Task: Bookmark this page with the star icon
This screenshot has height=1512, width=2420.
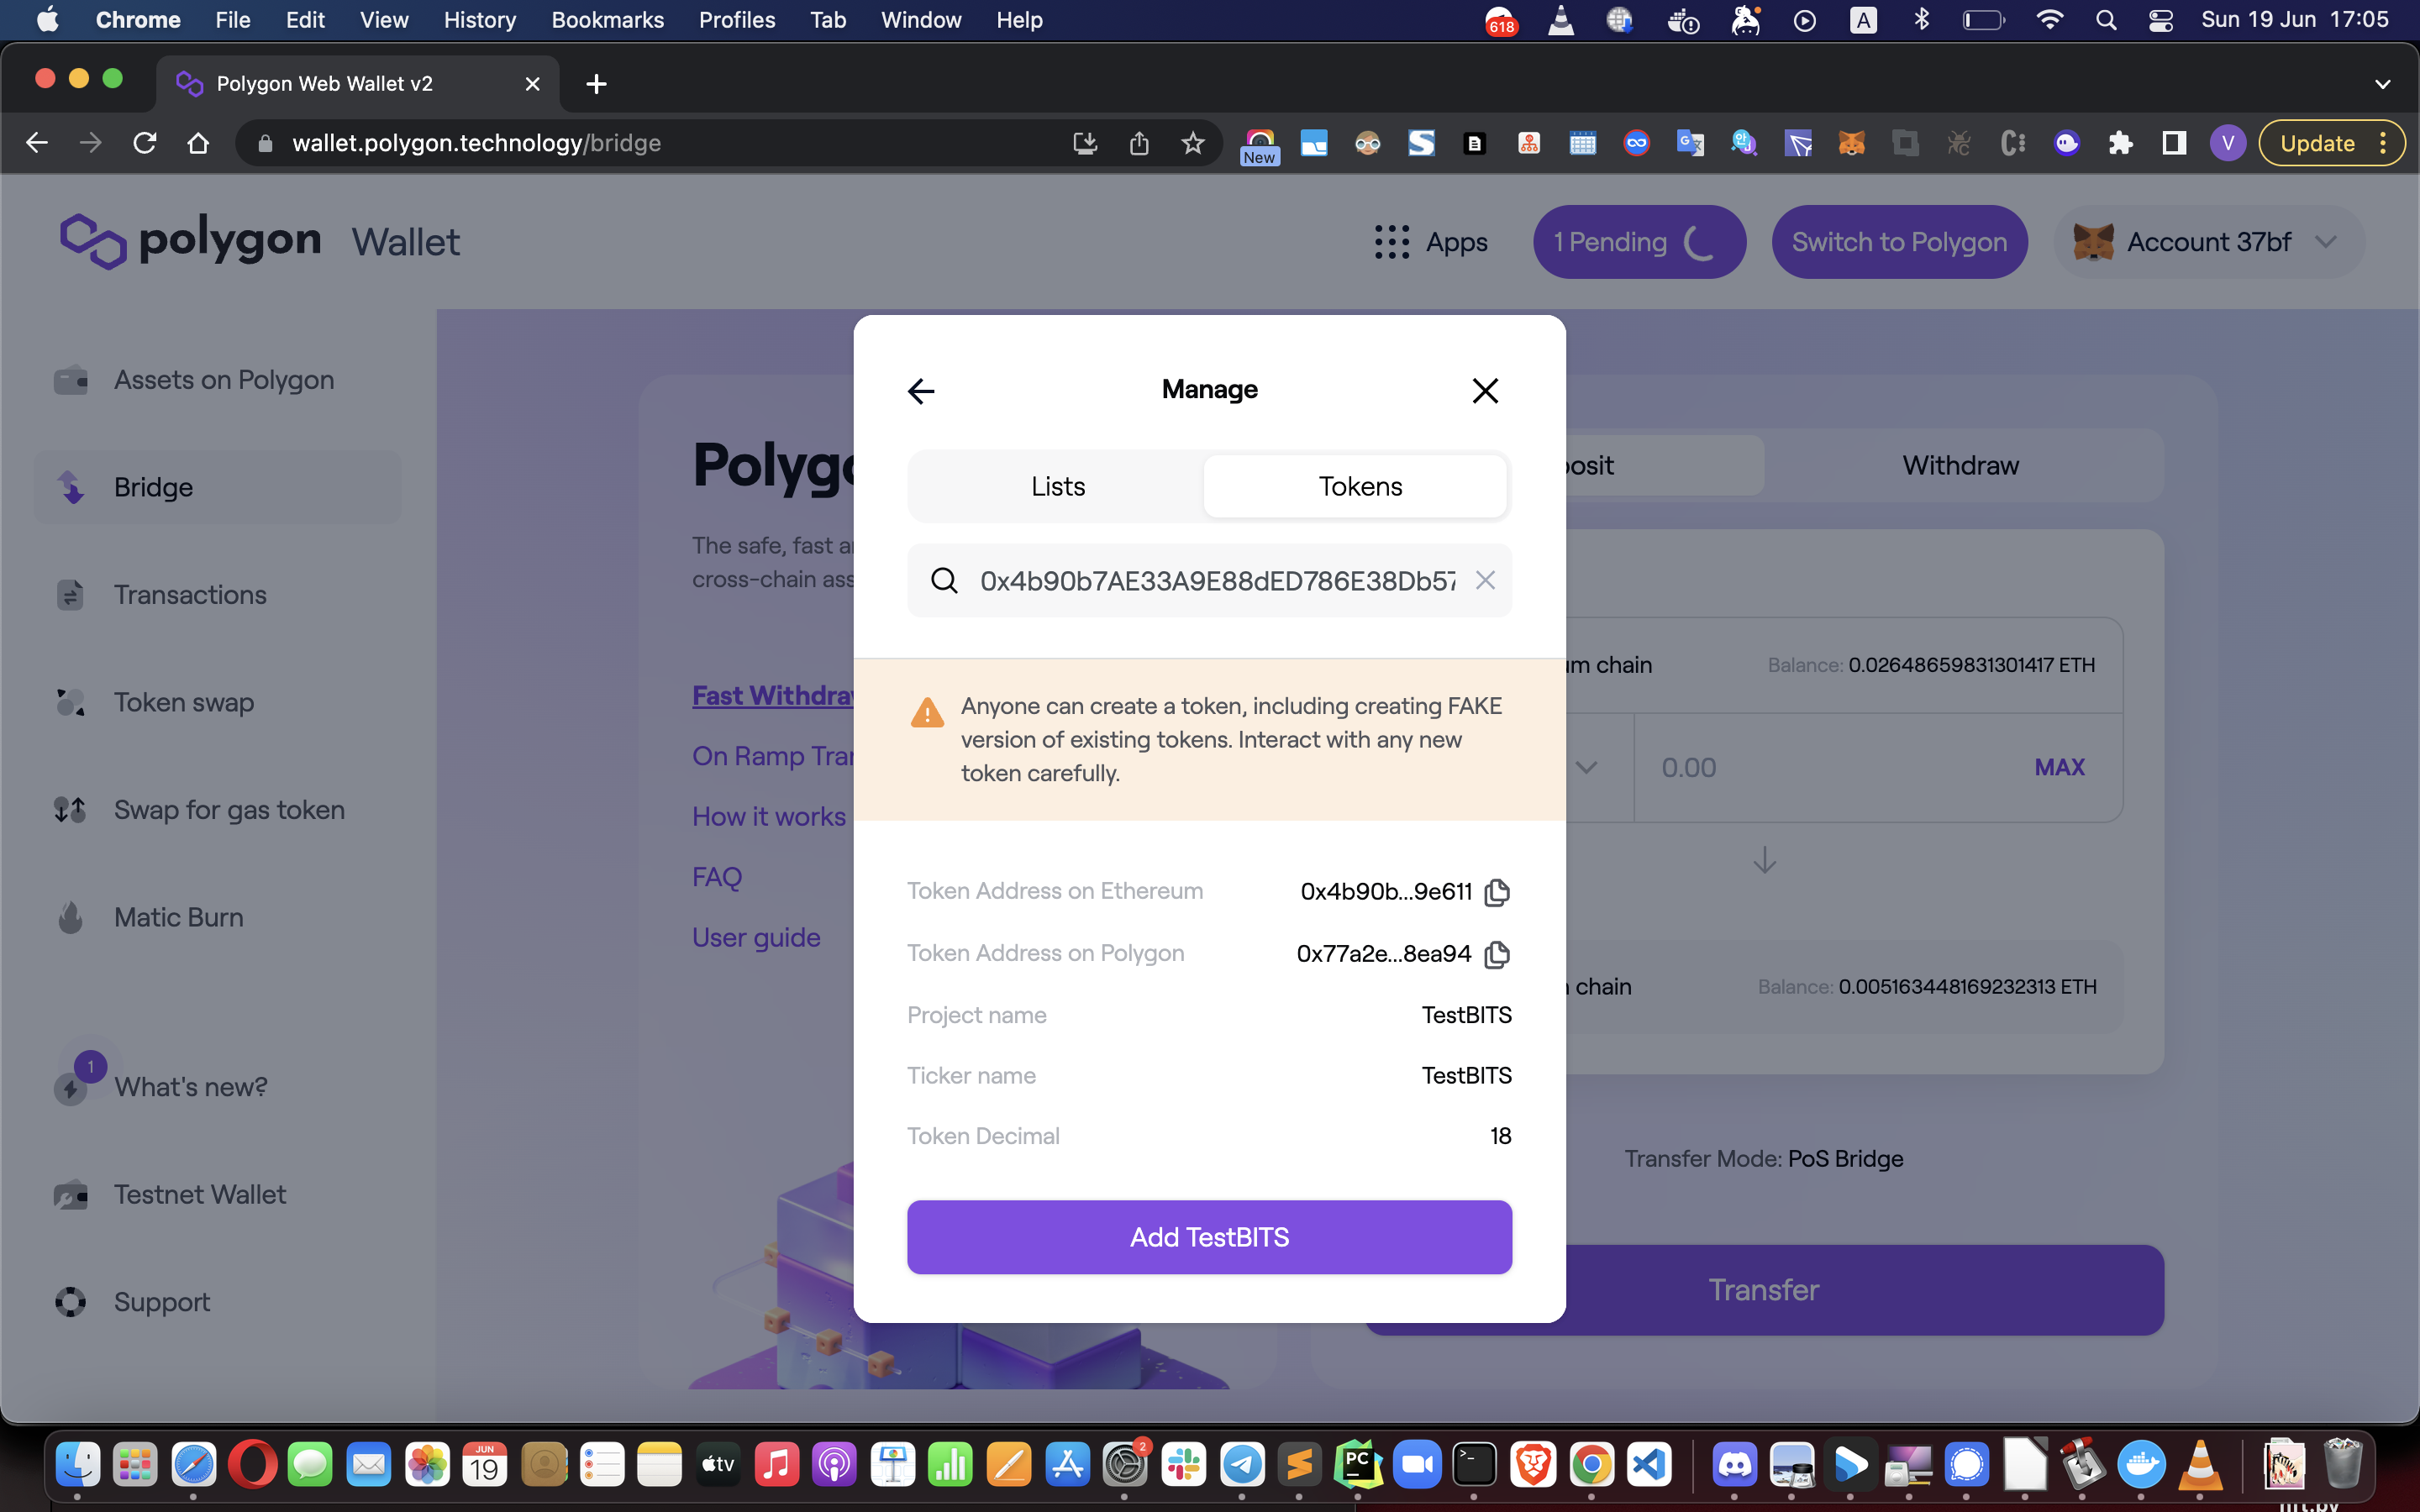Action: click(1192, 143)
